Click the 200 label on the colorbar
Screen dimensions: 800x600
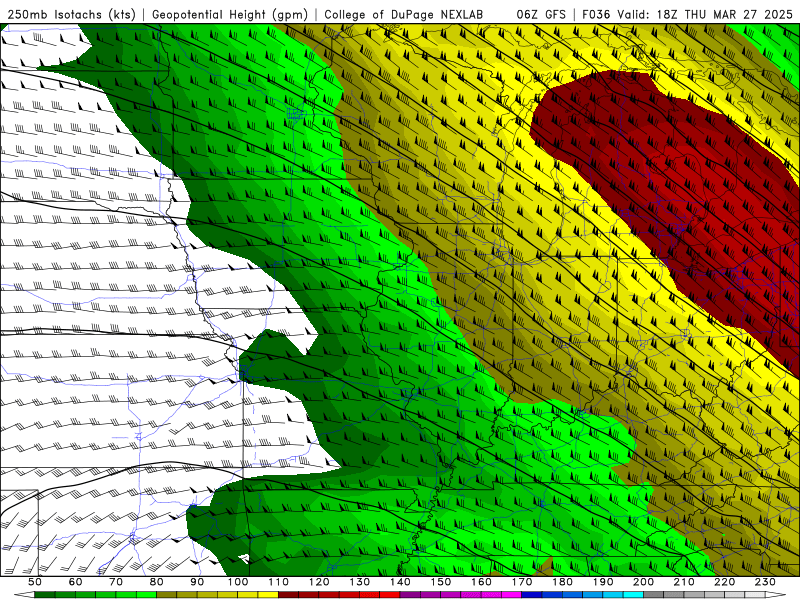coord(643,582)
